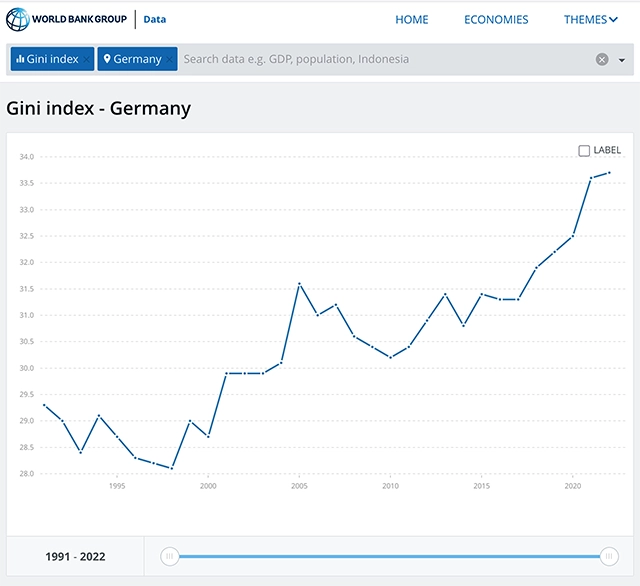Click the 2005 peak data point
This screenshot has width=640, height=586.
[x=300, y=284]
